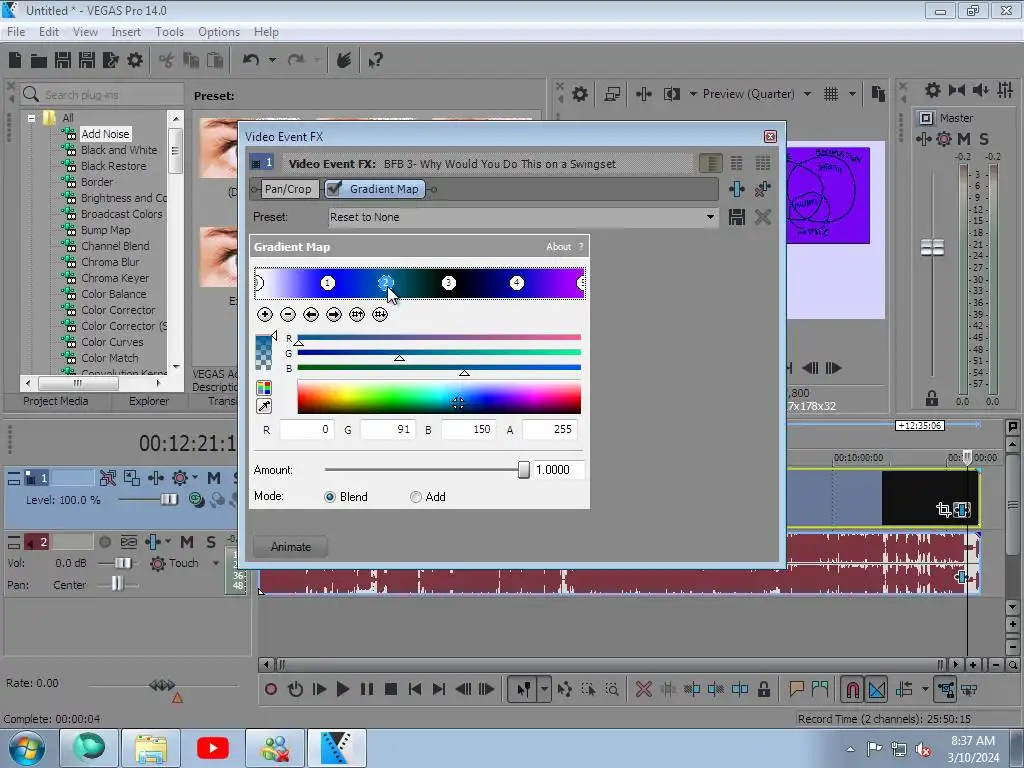This screenshot has width=1024, height=768.
Task: Open Preview Quarter quality dropdown
Action: tap(807, 94)
